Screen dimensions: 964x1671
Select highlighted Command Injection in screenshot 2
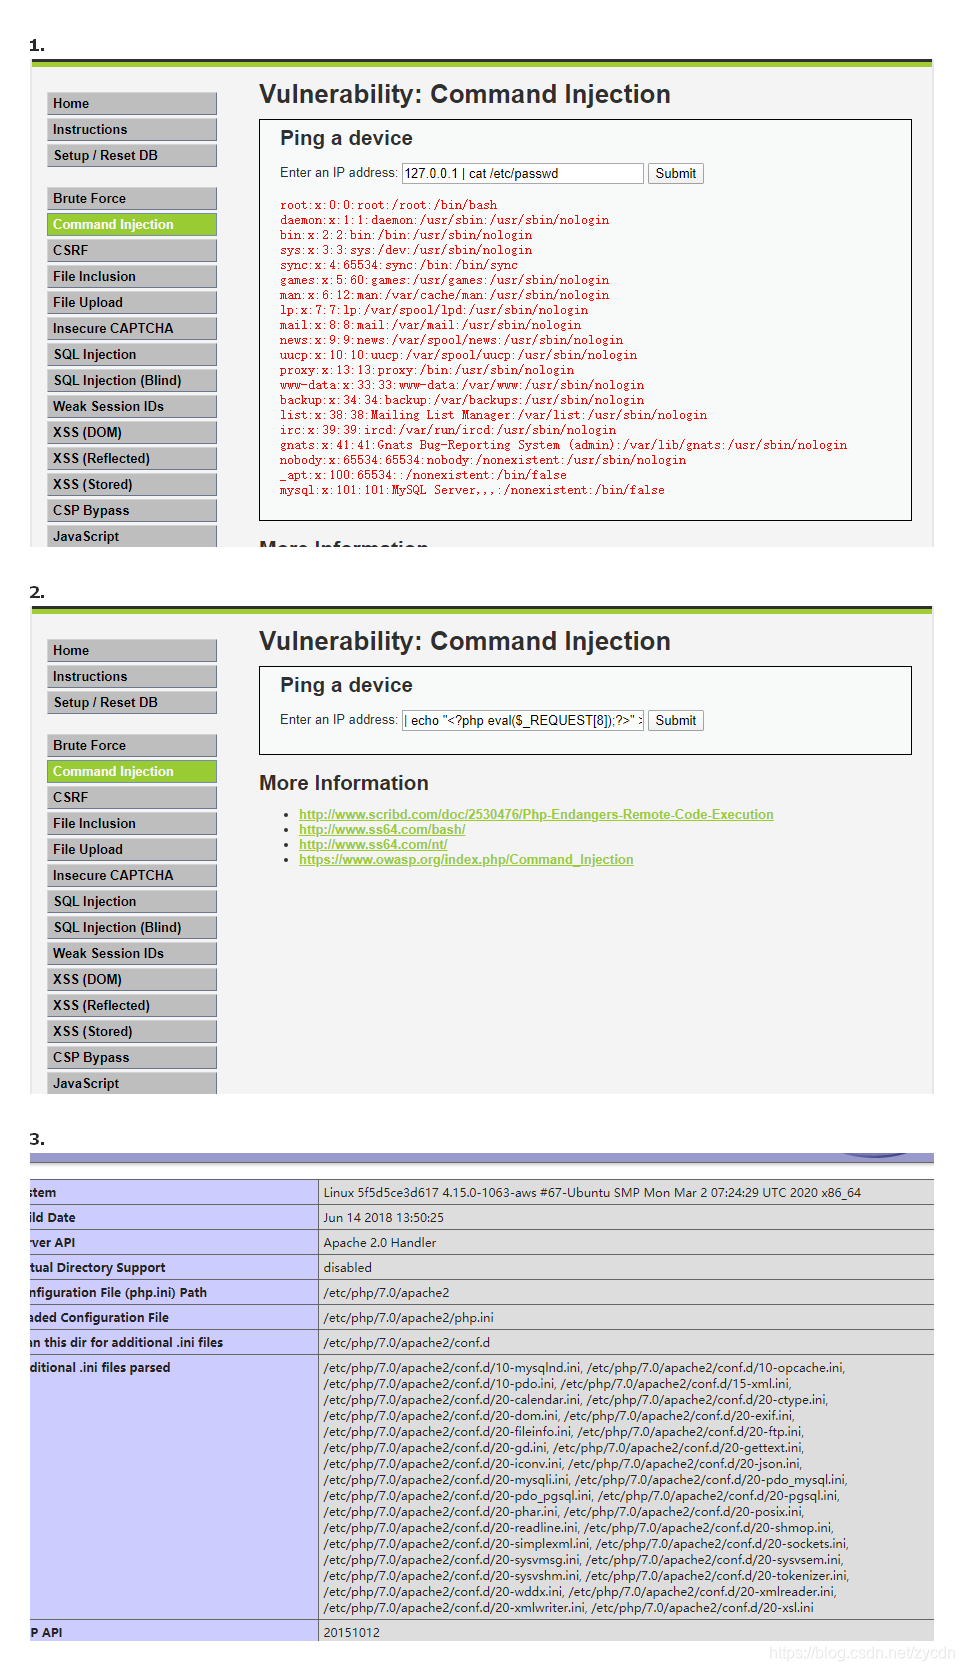click(x=131, y=771)
